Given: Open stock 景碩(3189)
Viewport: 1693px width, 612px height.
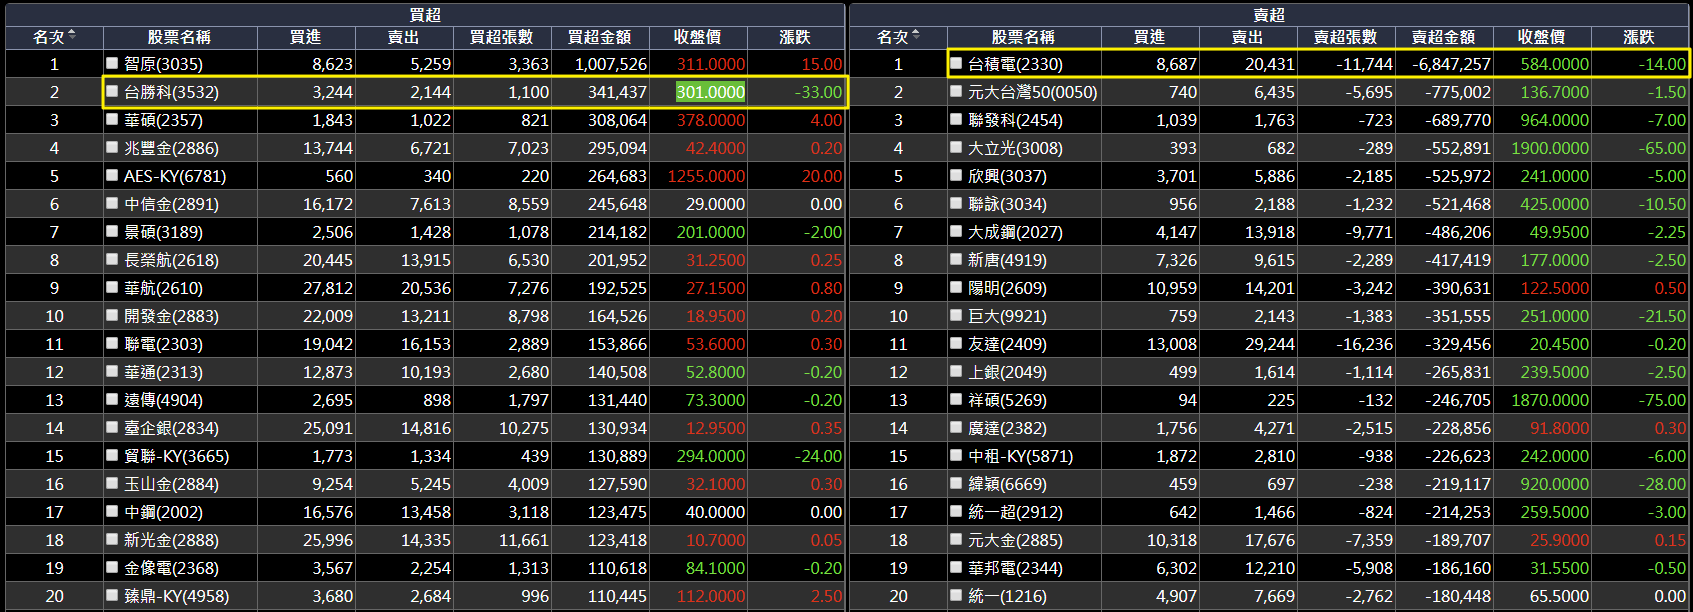Looking at the screenshot, I should pos(163,232).
